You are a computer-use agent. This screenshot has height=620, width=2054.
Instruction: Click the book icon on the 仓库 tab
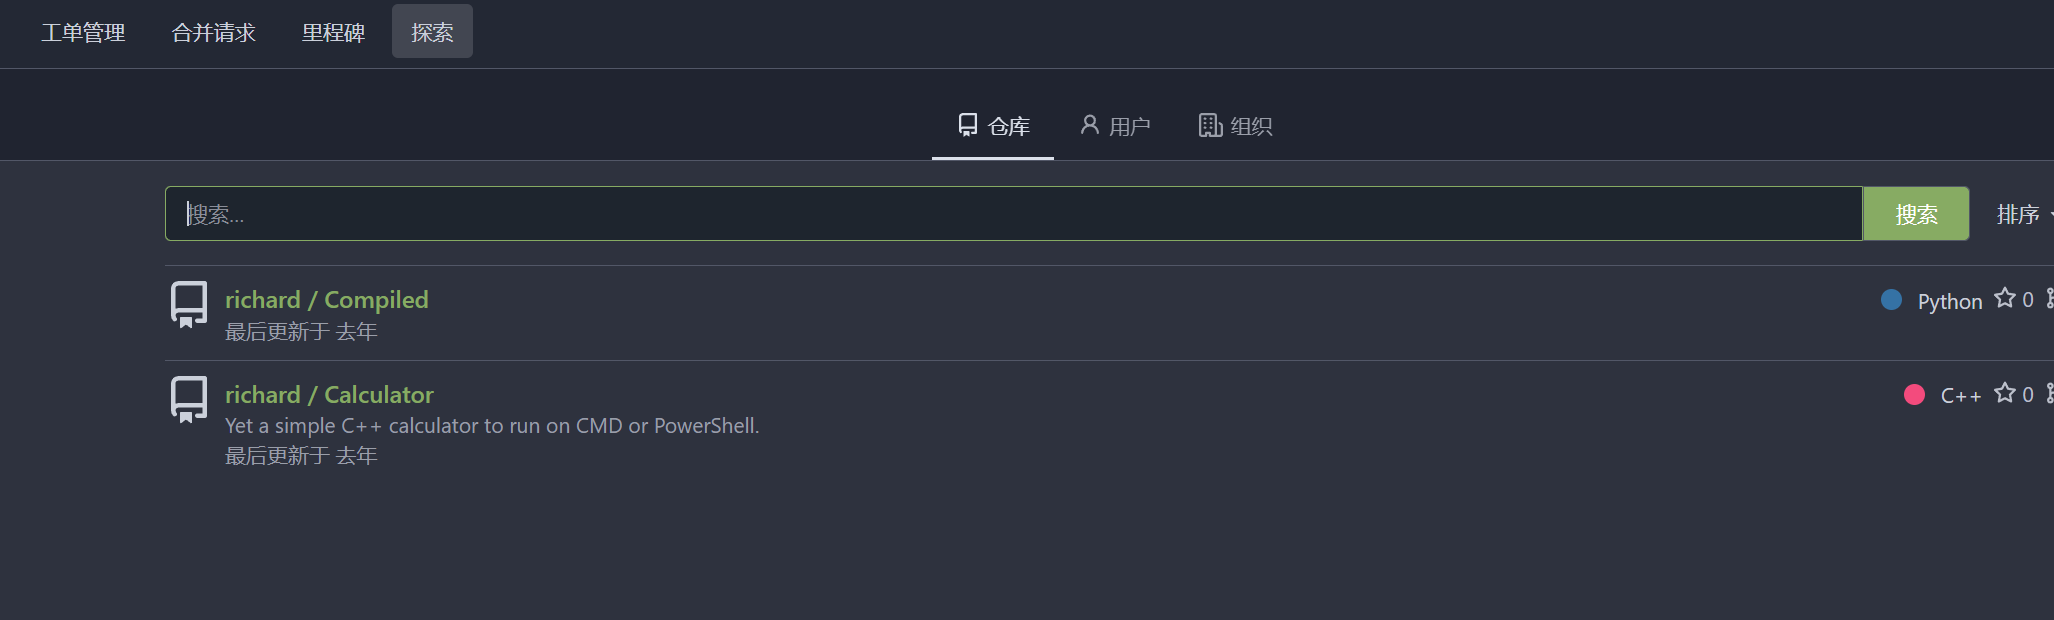point(968,125)
